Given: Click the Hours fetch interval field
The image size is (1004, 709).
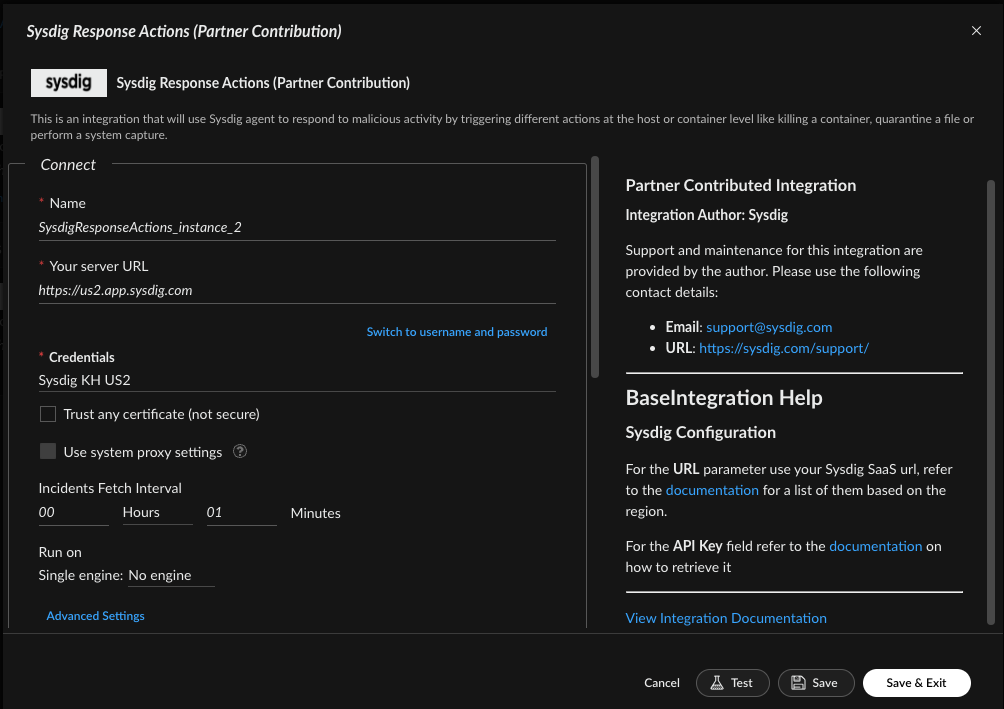Looking at the screenshot, I should (x=73, y=512).
